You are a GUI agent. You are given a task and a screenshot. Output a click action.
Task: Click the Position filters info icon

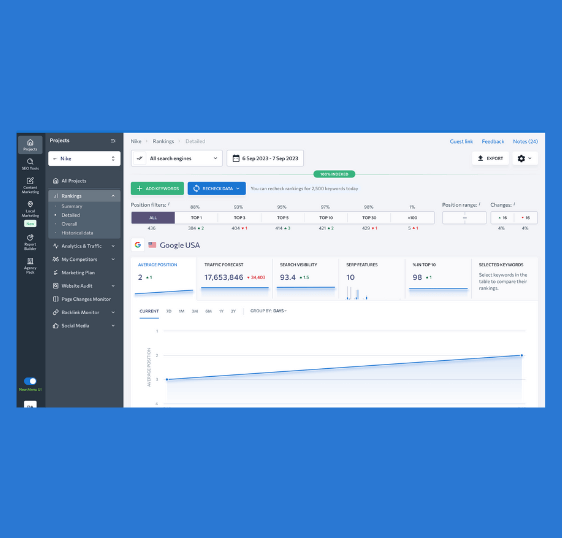pos(169,204)
